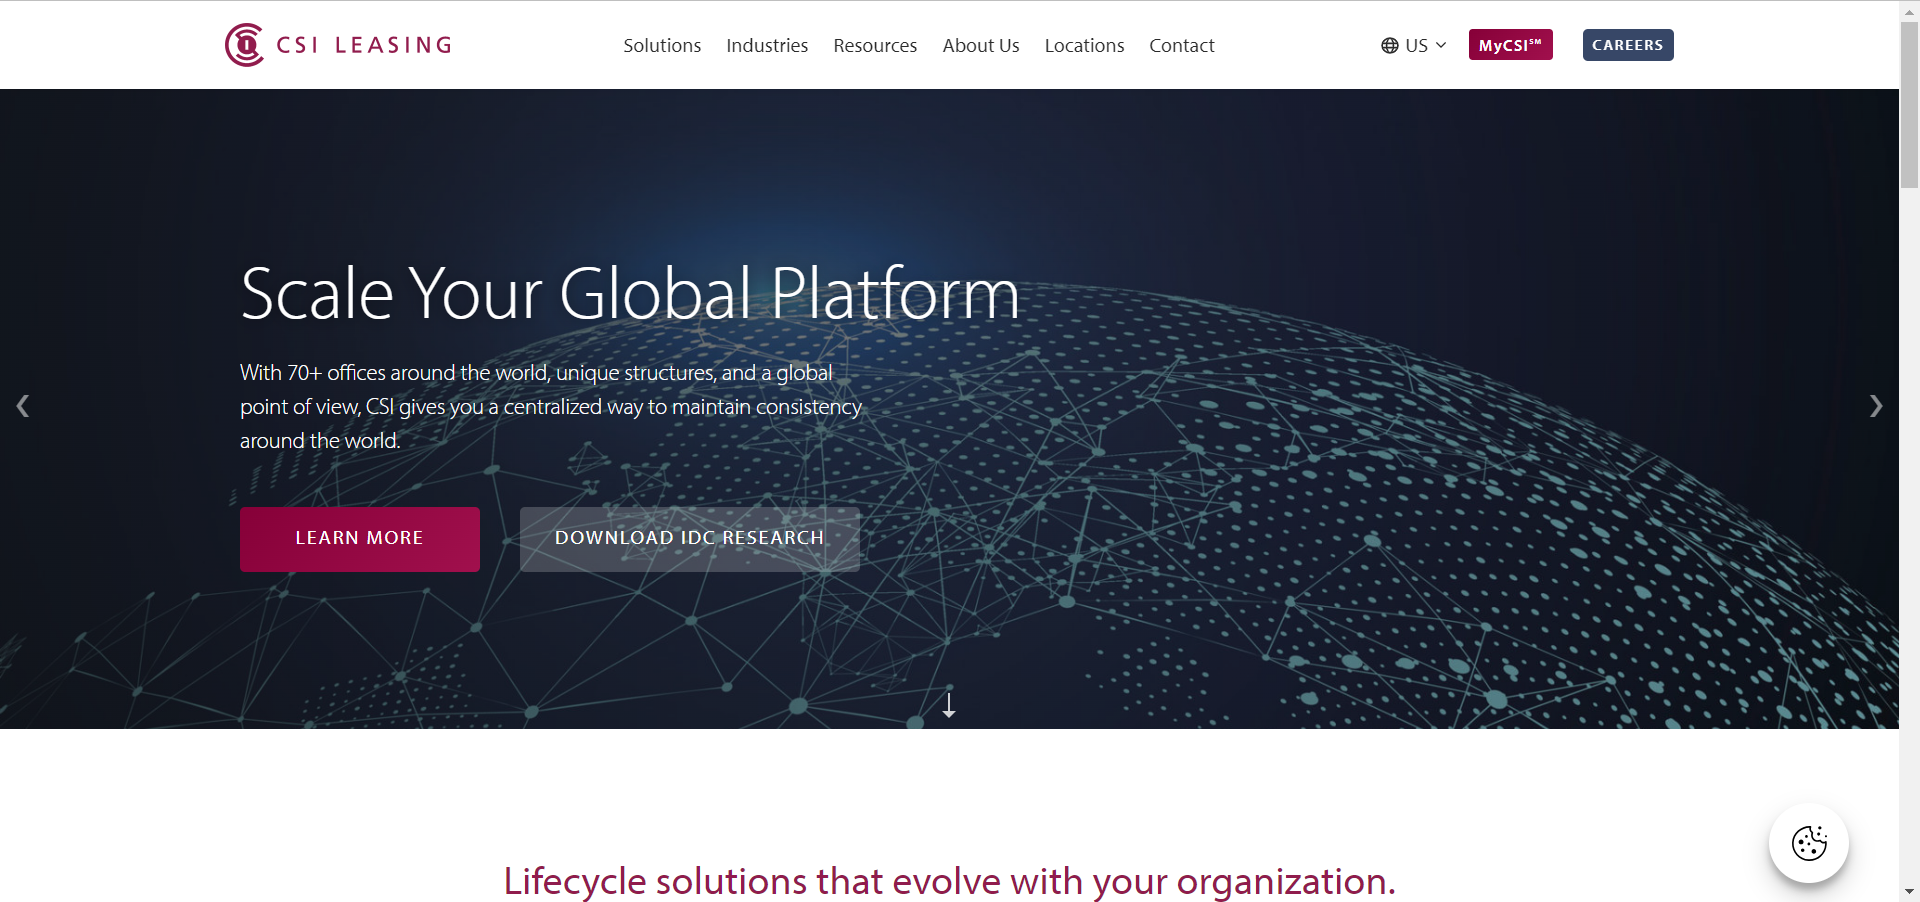Open the Industries menu
Image resolution: width=1920 pixels, height=902 pixels.
point(767,46)
